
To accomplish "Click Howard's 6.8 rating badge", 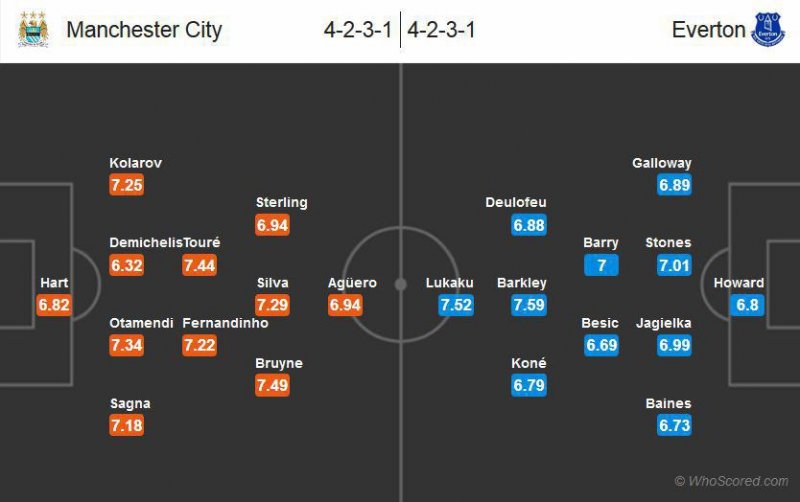I will [x=746, y=305].
